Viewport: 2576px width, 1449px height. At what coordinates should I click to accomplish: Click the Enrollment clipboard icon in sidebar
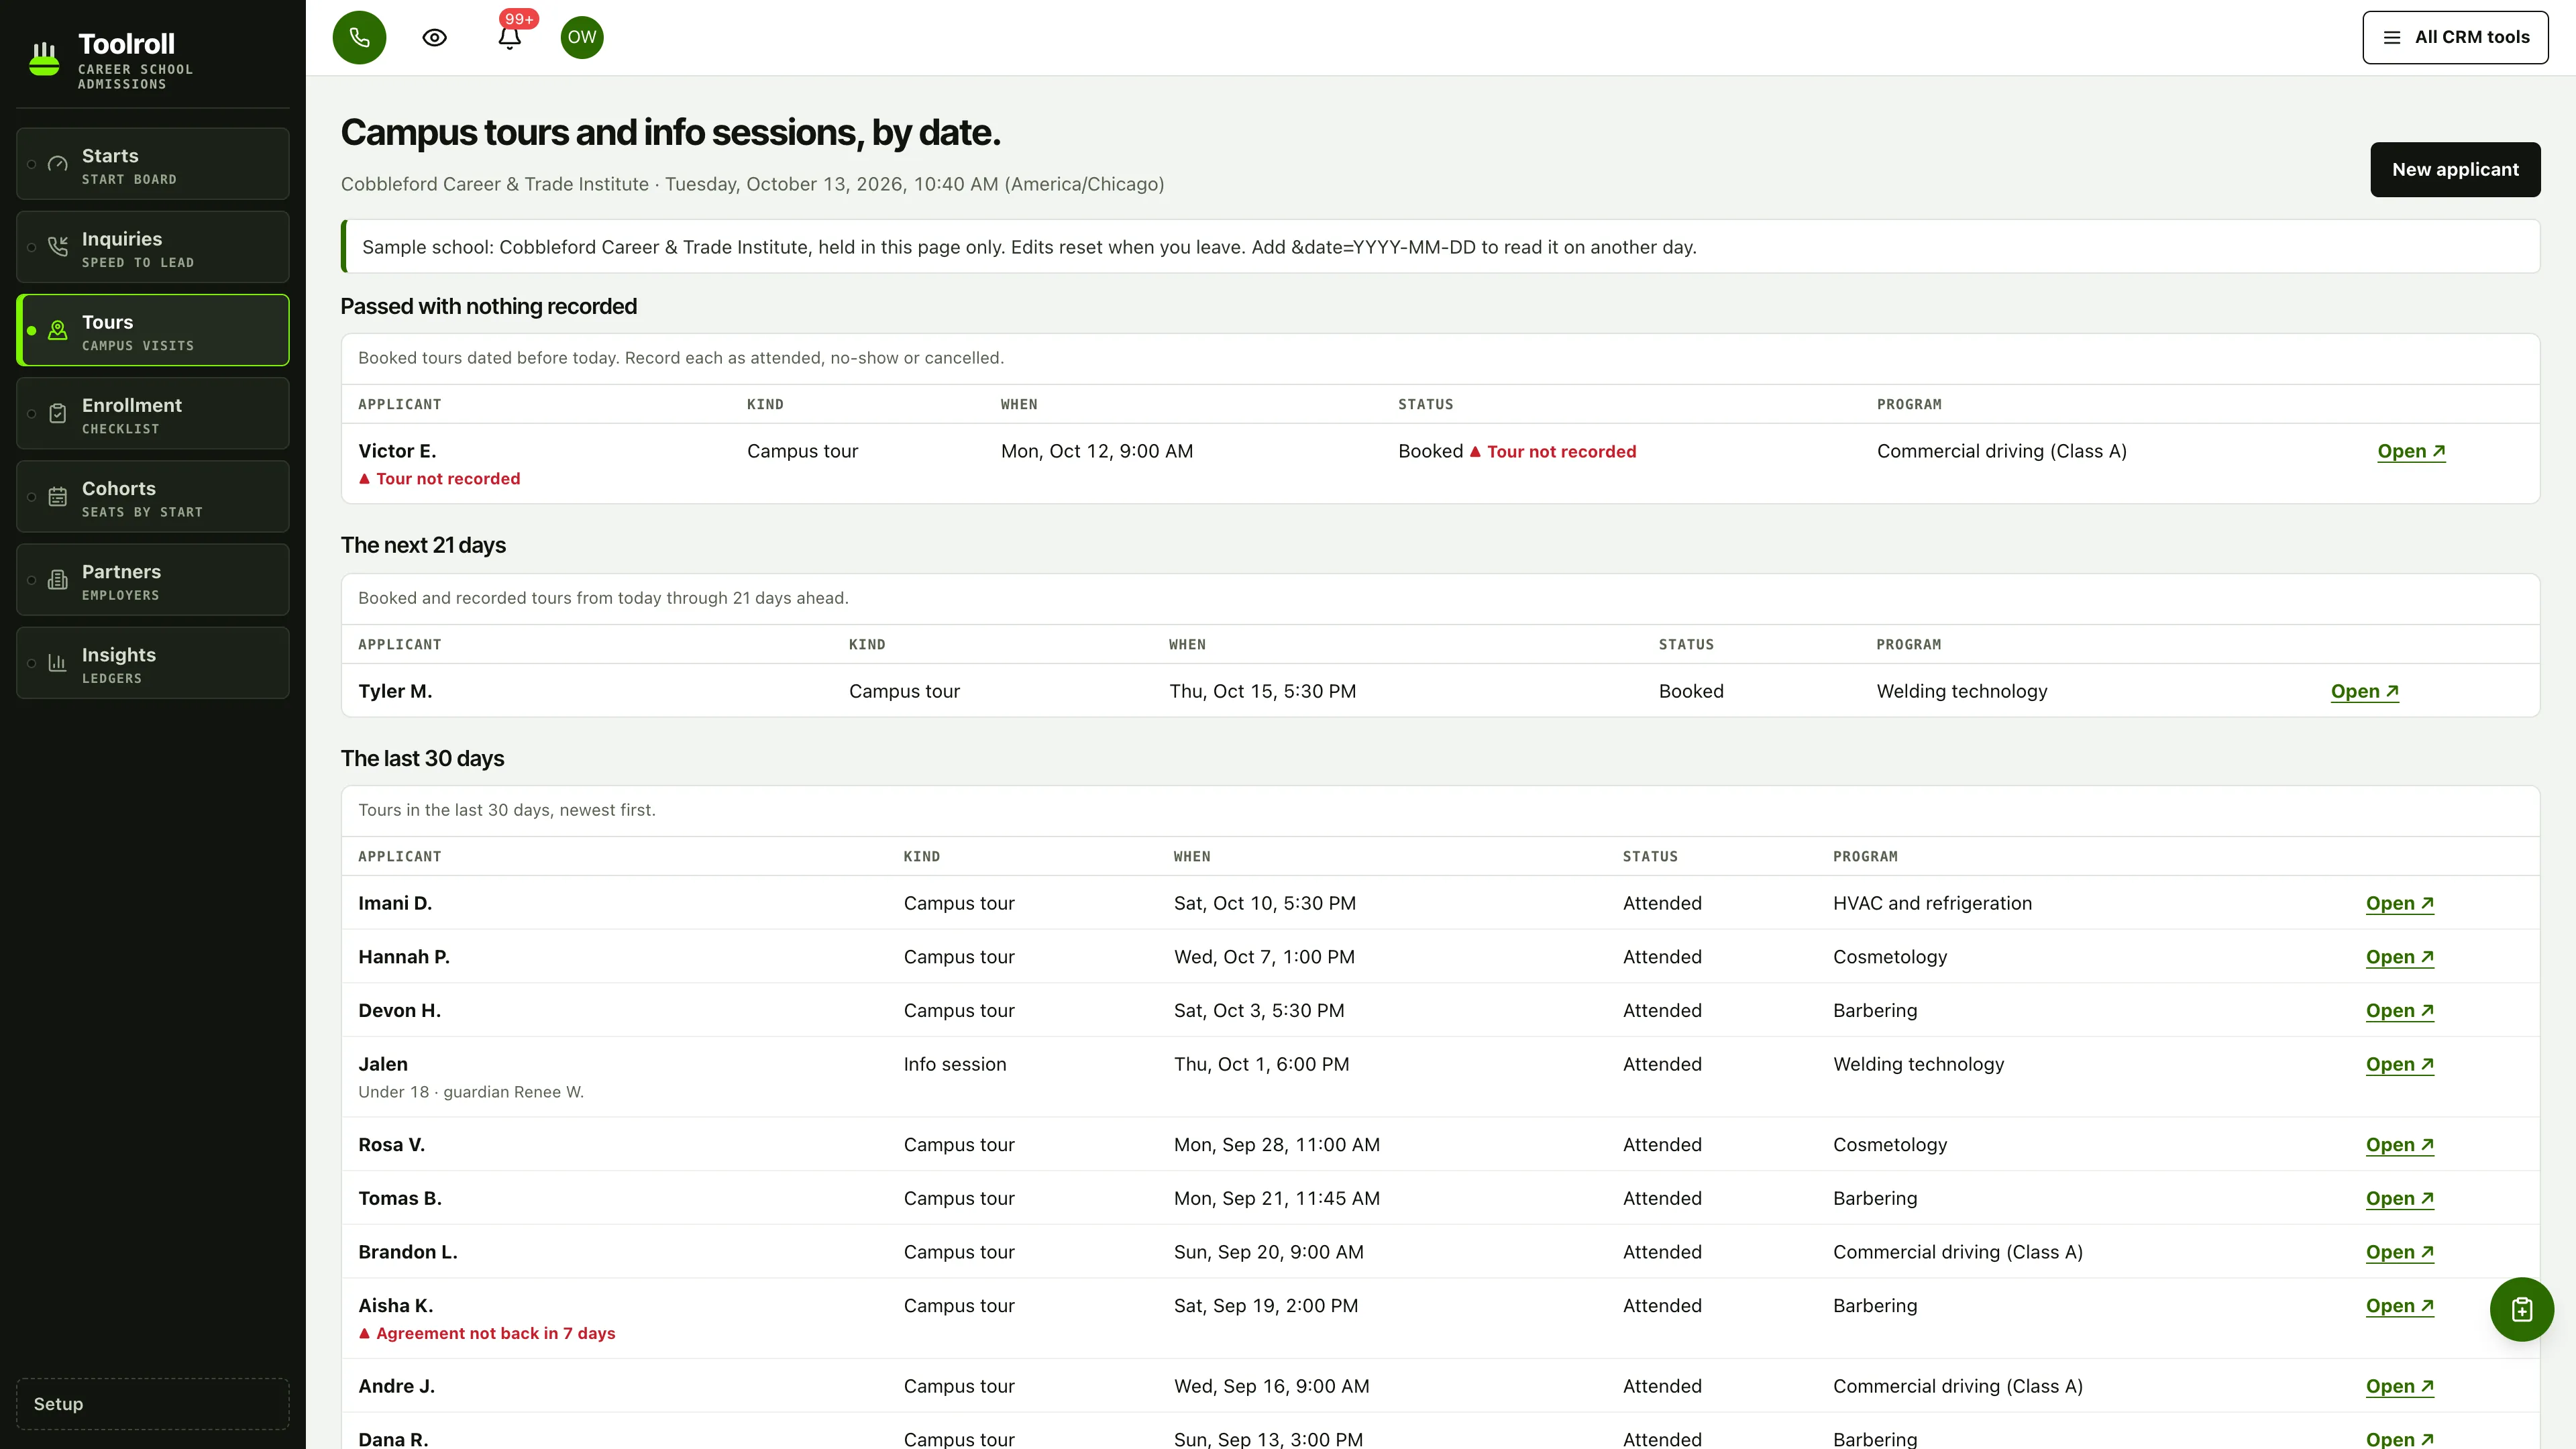coord(58,413)
